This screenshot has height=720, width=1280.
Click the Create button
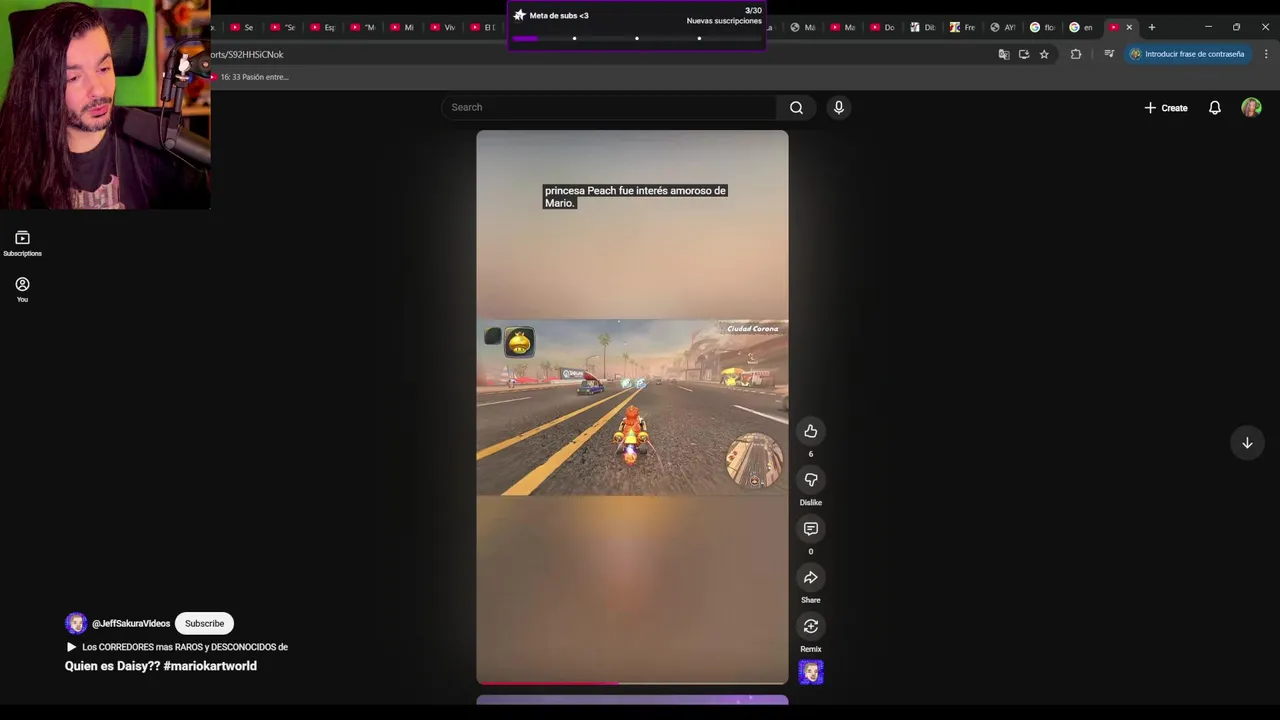1166,107
